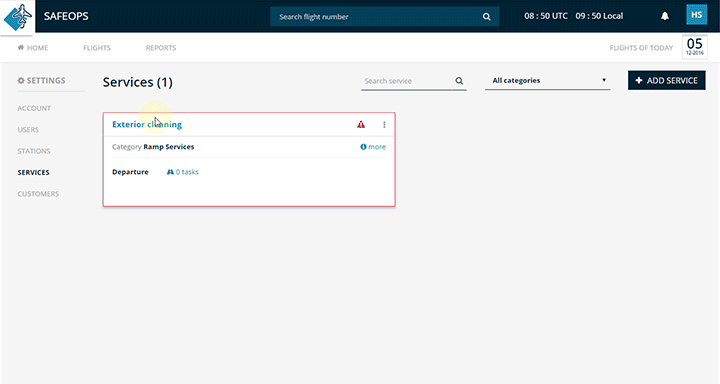Open Account settings
Screen dimensions: 720x384
34,108
